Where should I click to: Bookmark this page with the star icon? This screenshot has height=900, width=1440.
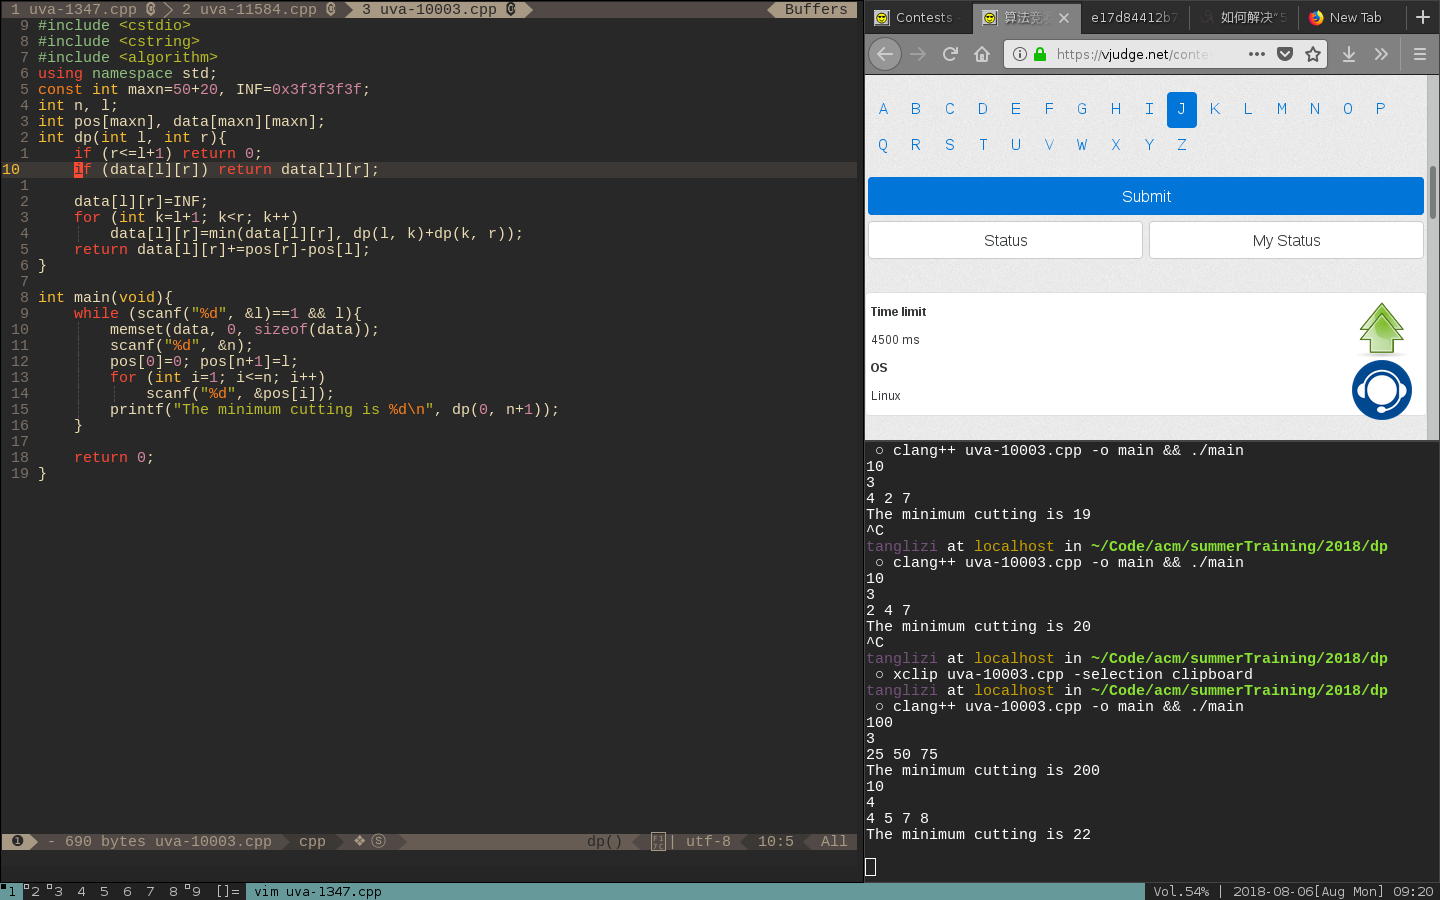1313,54
